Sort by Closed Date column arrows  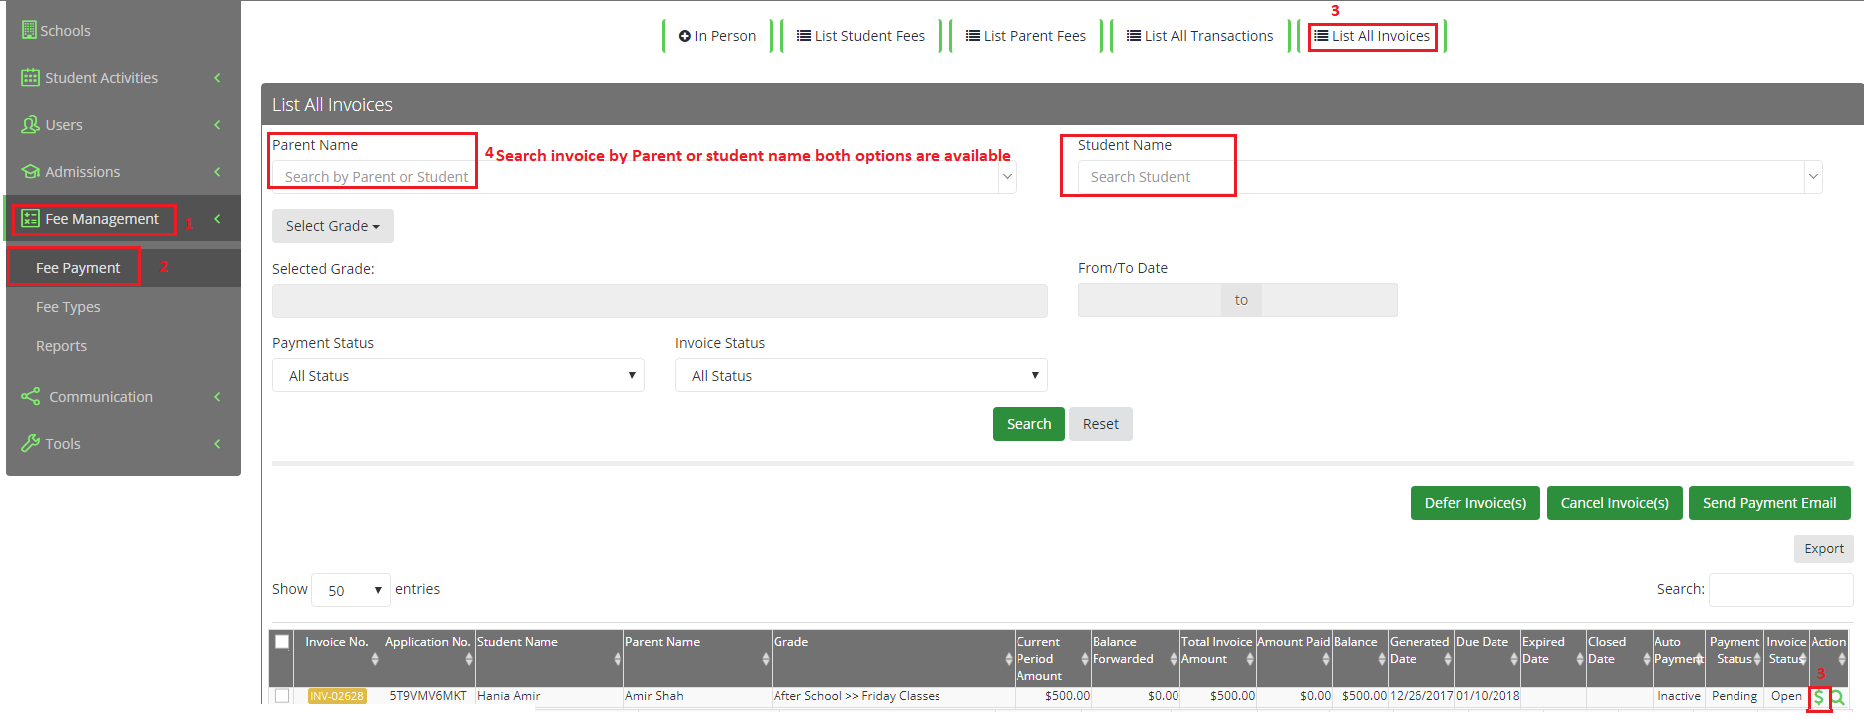click(x=1647, y=659)
